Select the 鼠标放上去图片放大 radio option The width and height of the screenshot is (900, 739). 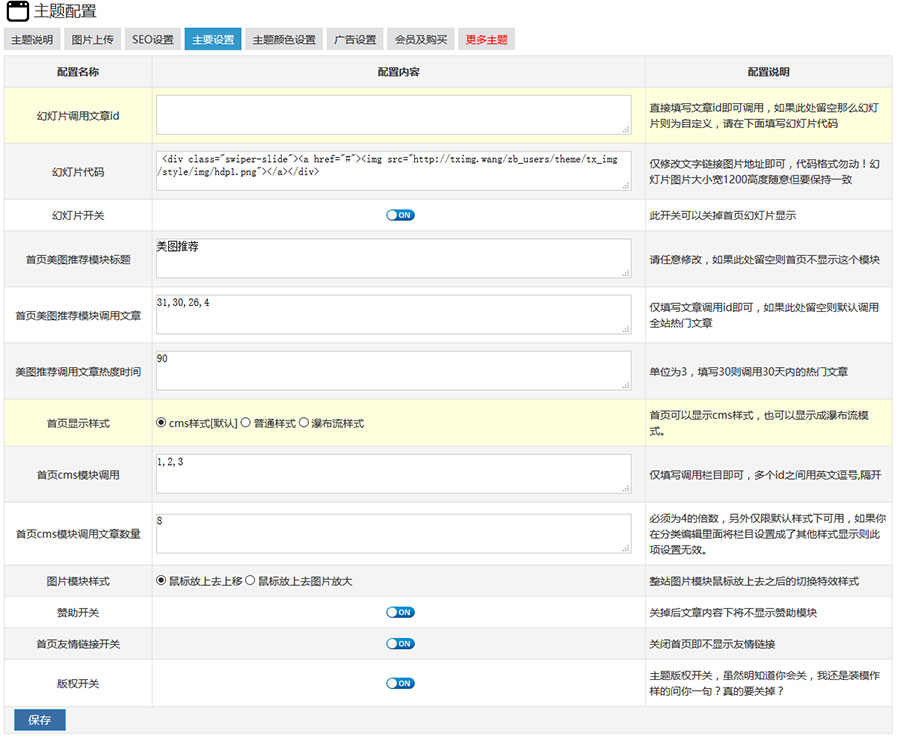coord(250,581)
